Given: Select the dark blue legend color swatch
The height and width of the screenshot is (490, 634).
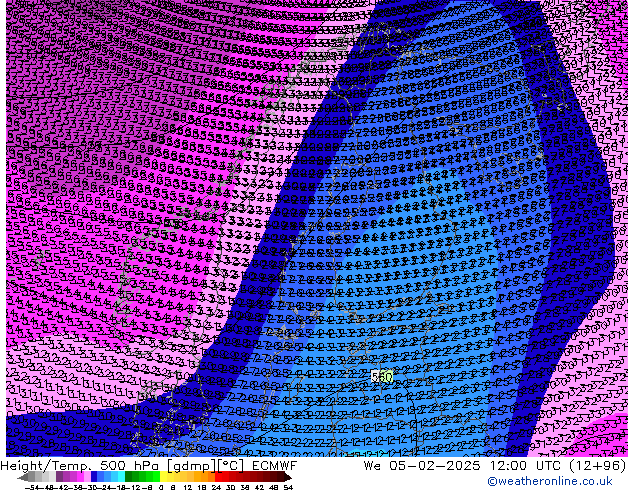Looking at the screenshot, I should pos(94,477).
